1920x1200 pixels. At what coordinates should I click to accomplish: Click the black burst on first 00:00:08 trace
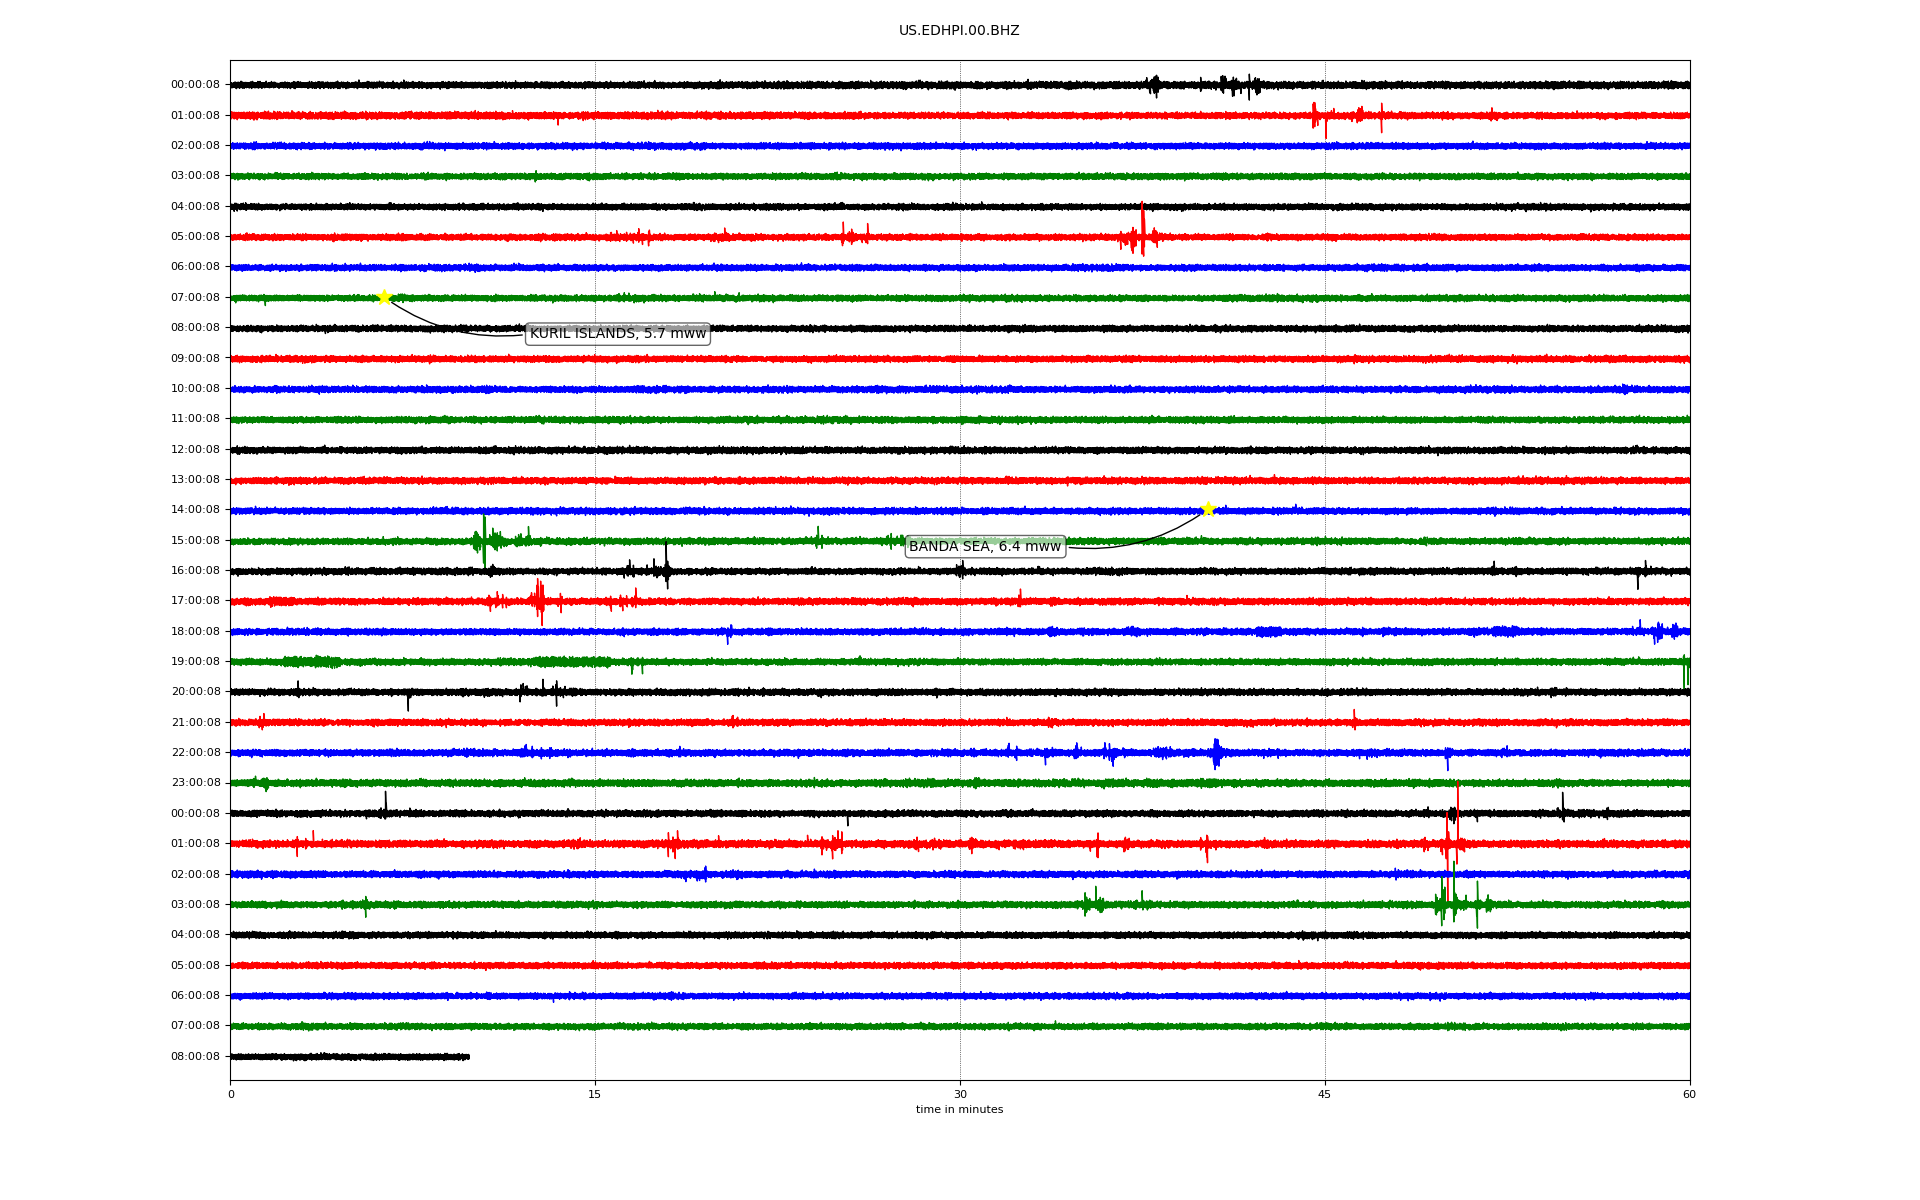pos(1156,85)
